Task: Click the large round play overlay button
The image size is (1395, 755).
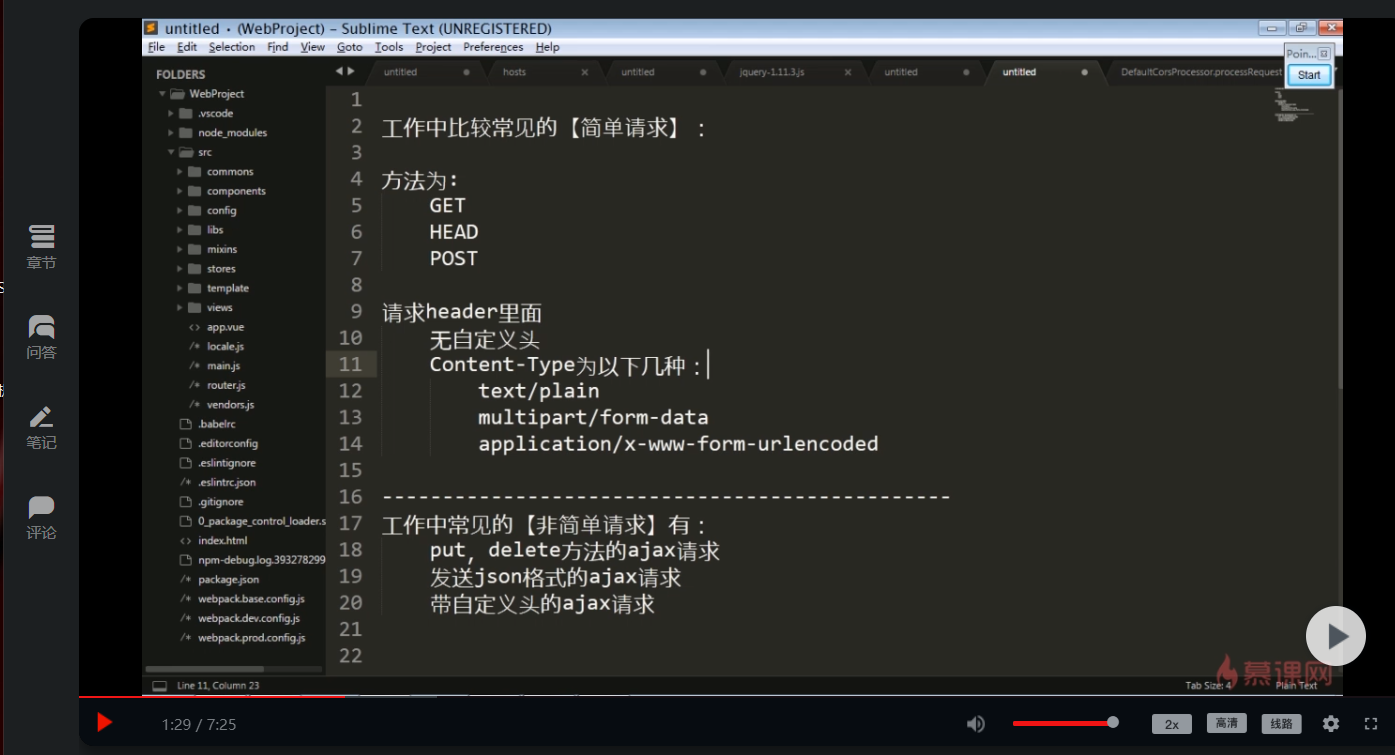Action: (1335, 636)
